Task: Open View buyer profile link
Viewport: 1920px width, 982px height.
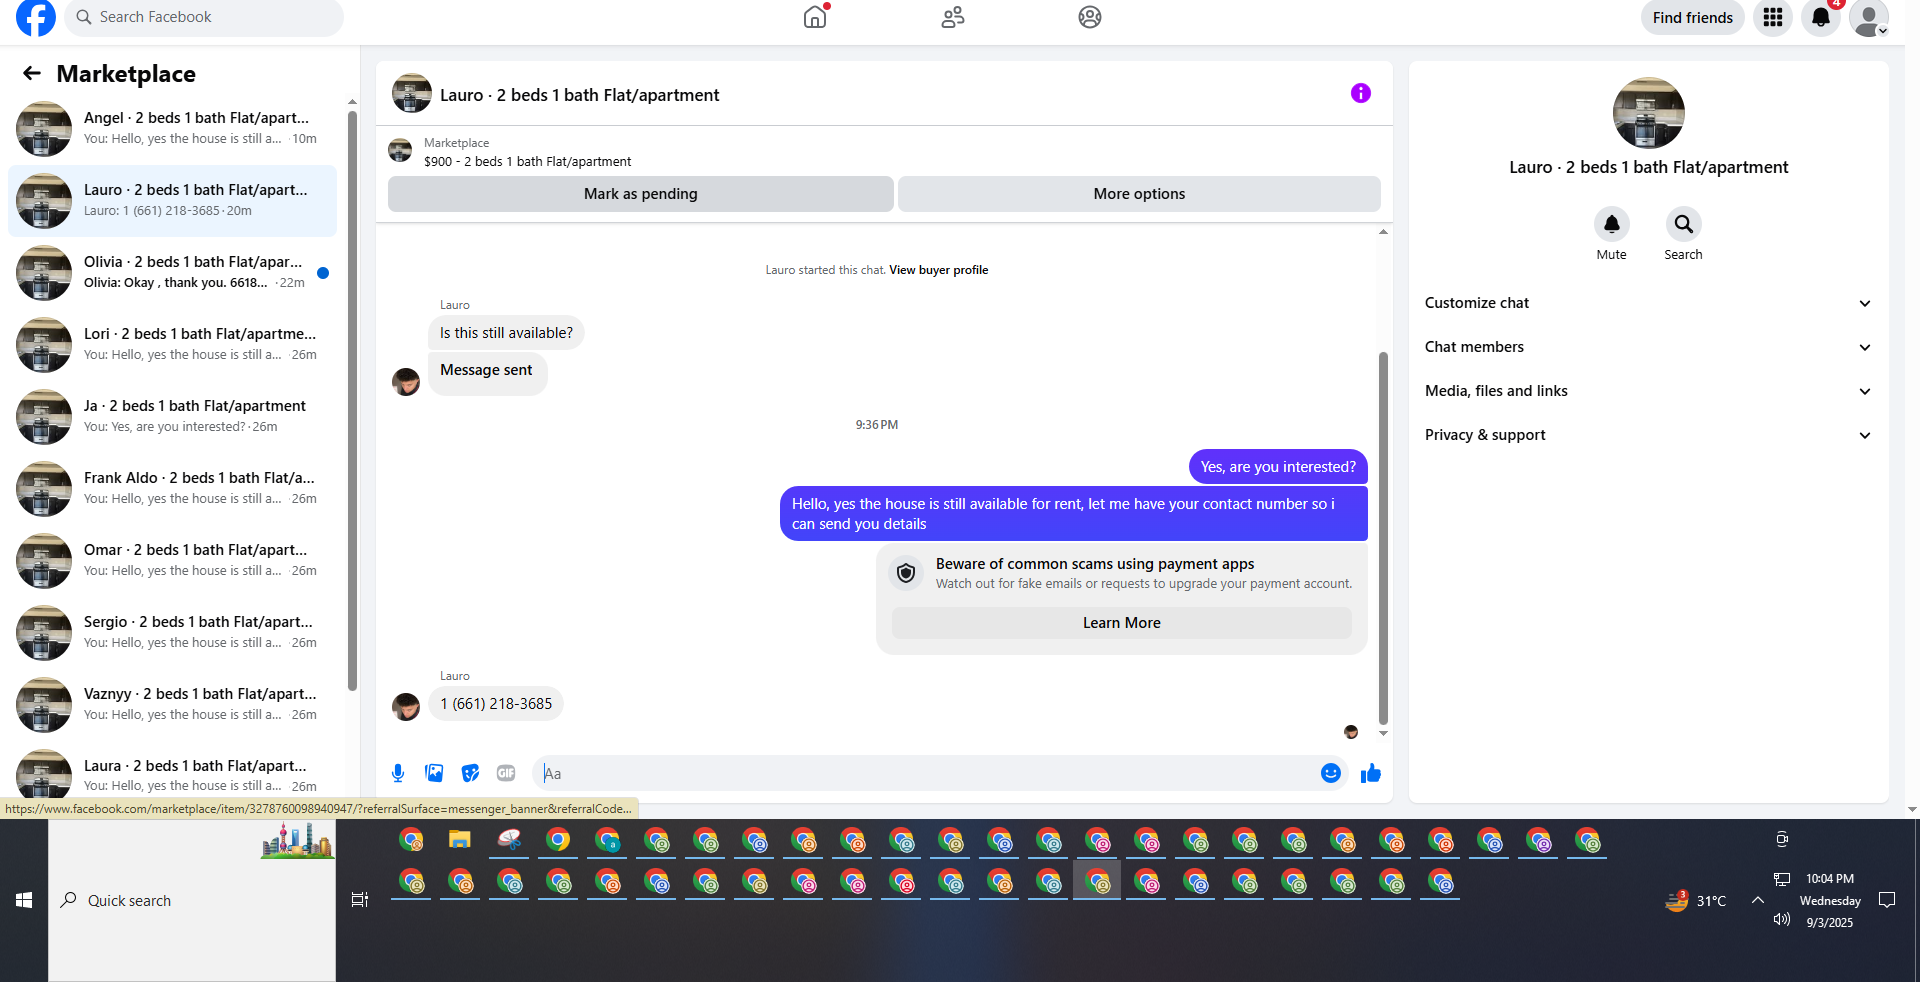Action: pyautogui.click(x=938, y=270)
